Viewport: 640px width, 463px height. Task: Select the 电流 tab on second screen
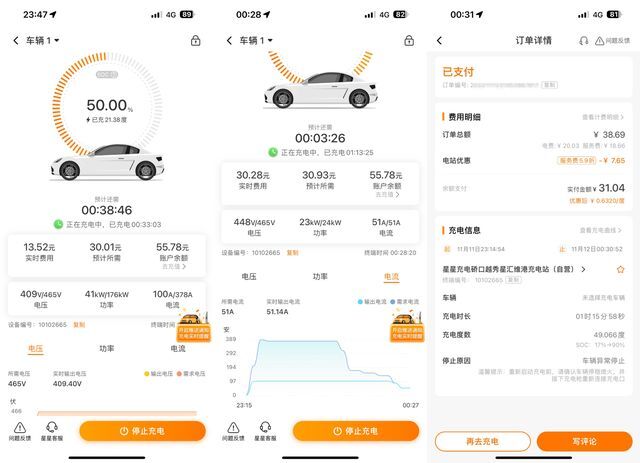[x=391, y=276]
